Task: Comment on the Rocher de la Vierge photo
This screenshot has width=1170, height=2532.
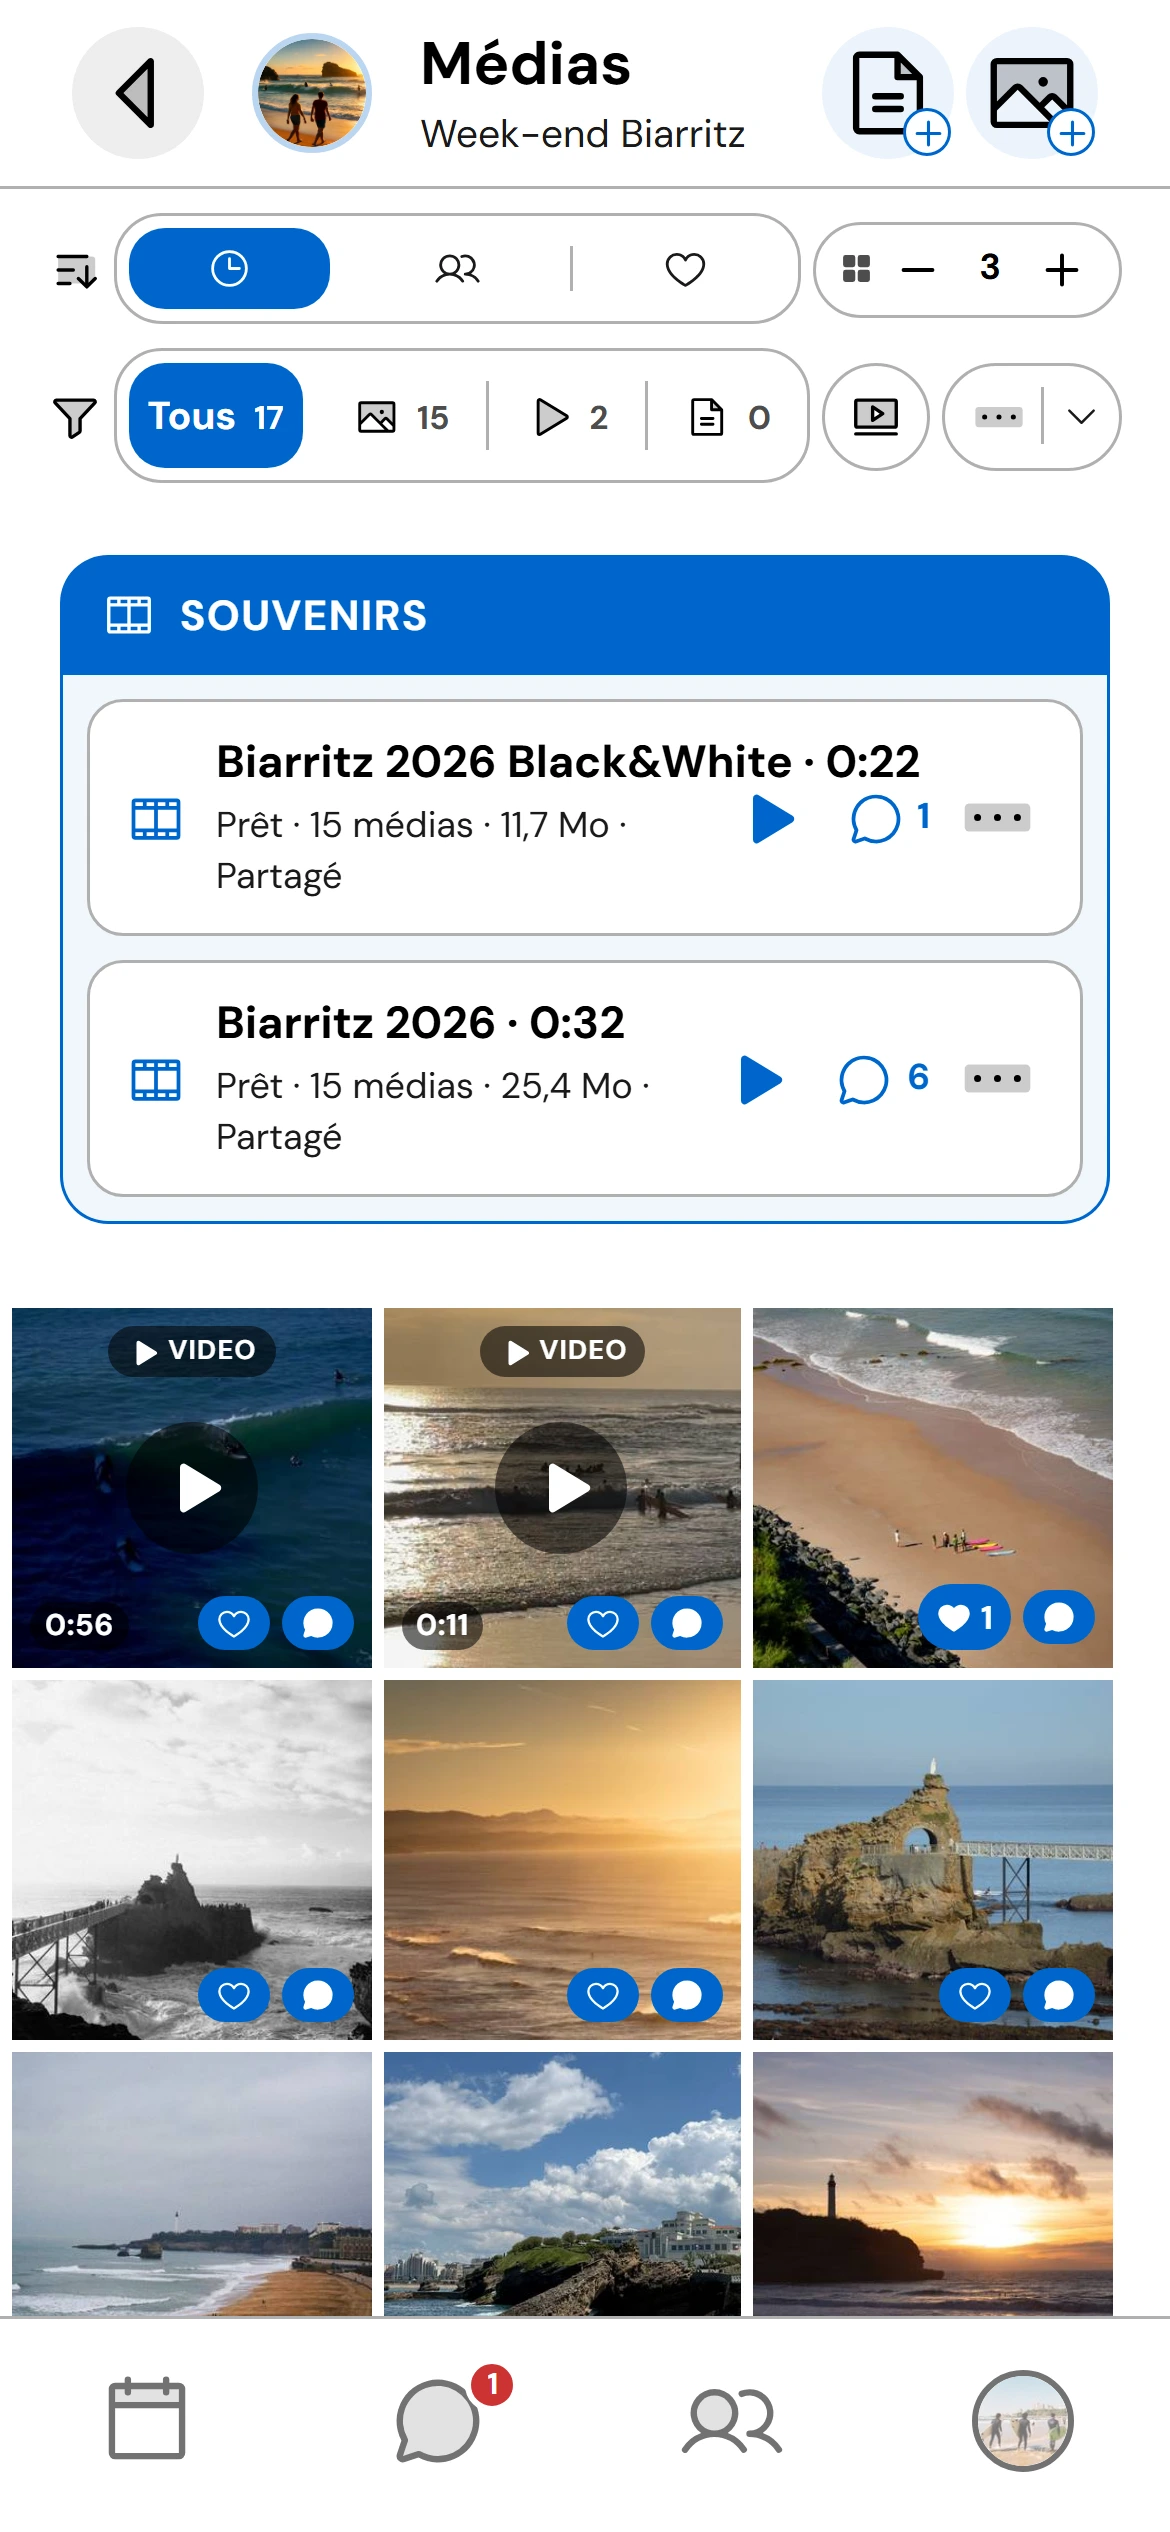Action: (1059, 1995)
